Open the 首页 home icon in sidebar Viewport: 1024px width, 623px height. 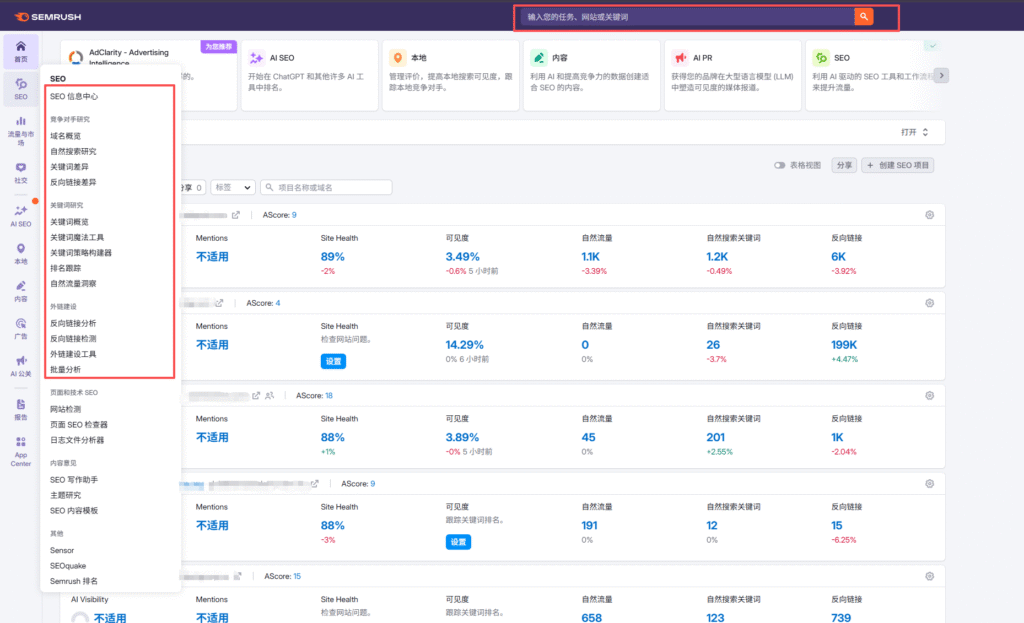coord(21,50)
